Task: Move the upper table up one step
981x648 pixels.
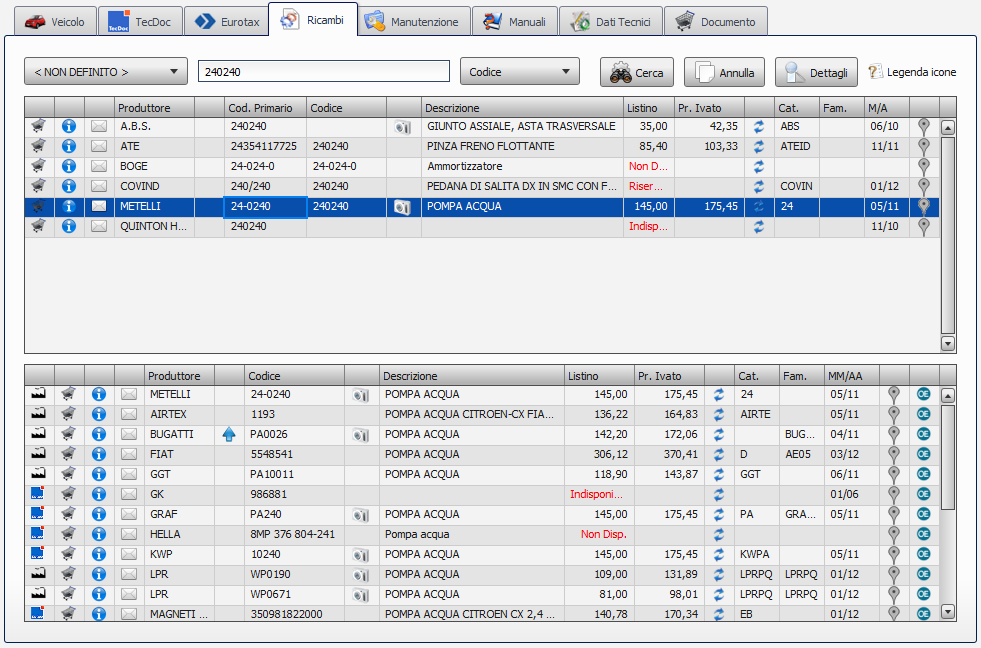Action: pyautogui.click(x=948, y=128)
